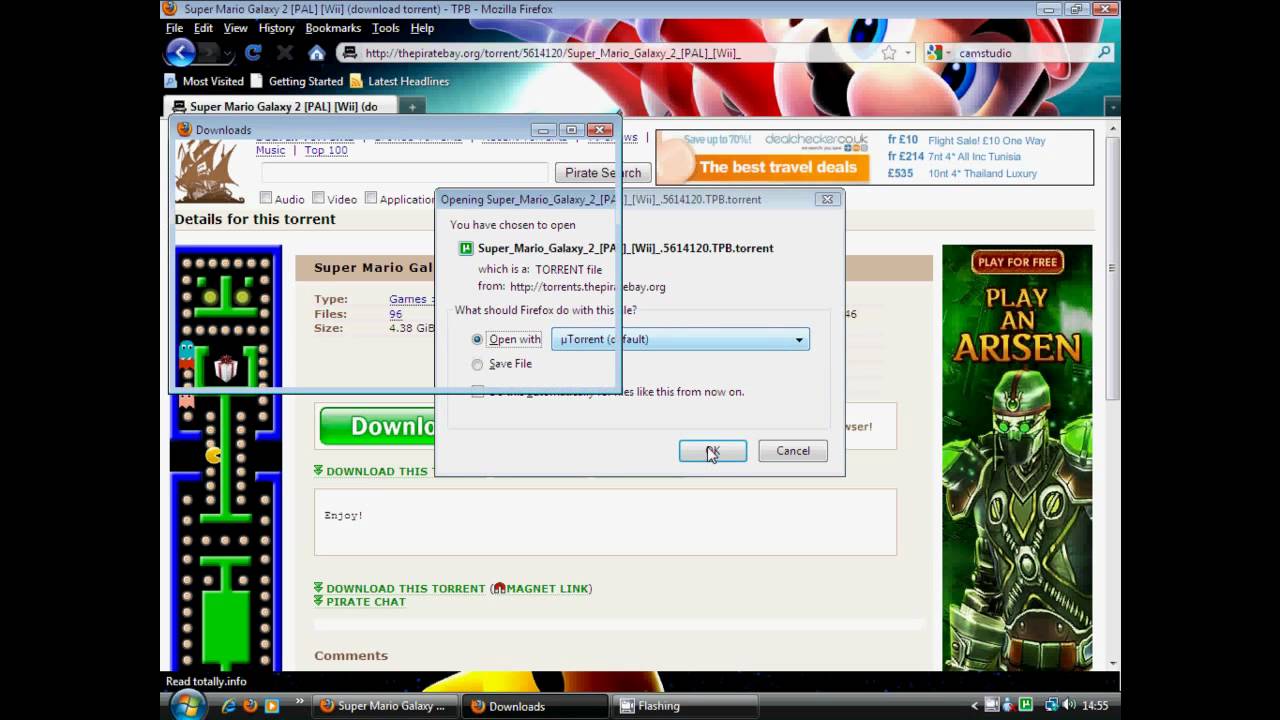Expand the list all tabs arrow
The height and width of the screenshot is (720, 1280).
(1111, 106)
